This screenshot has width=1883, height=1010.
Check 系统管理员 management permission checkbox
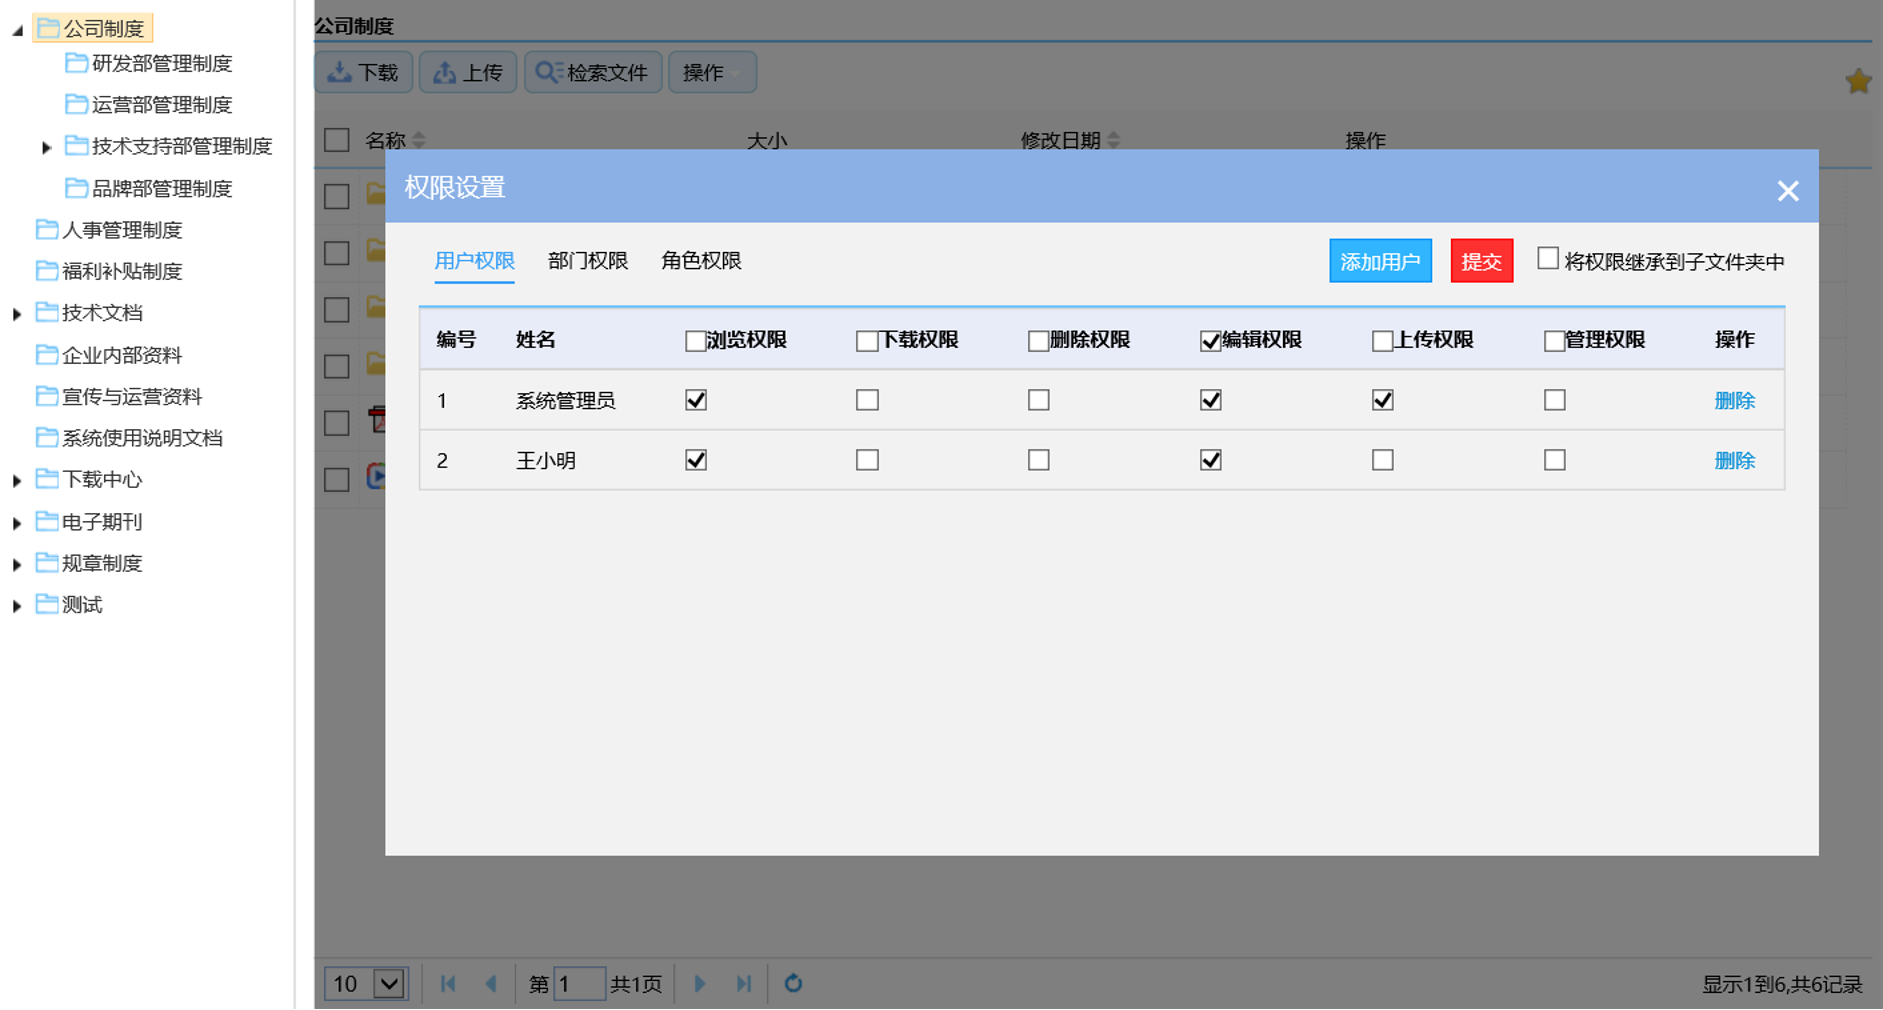point(1555,400)
